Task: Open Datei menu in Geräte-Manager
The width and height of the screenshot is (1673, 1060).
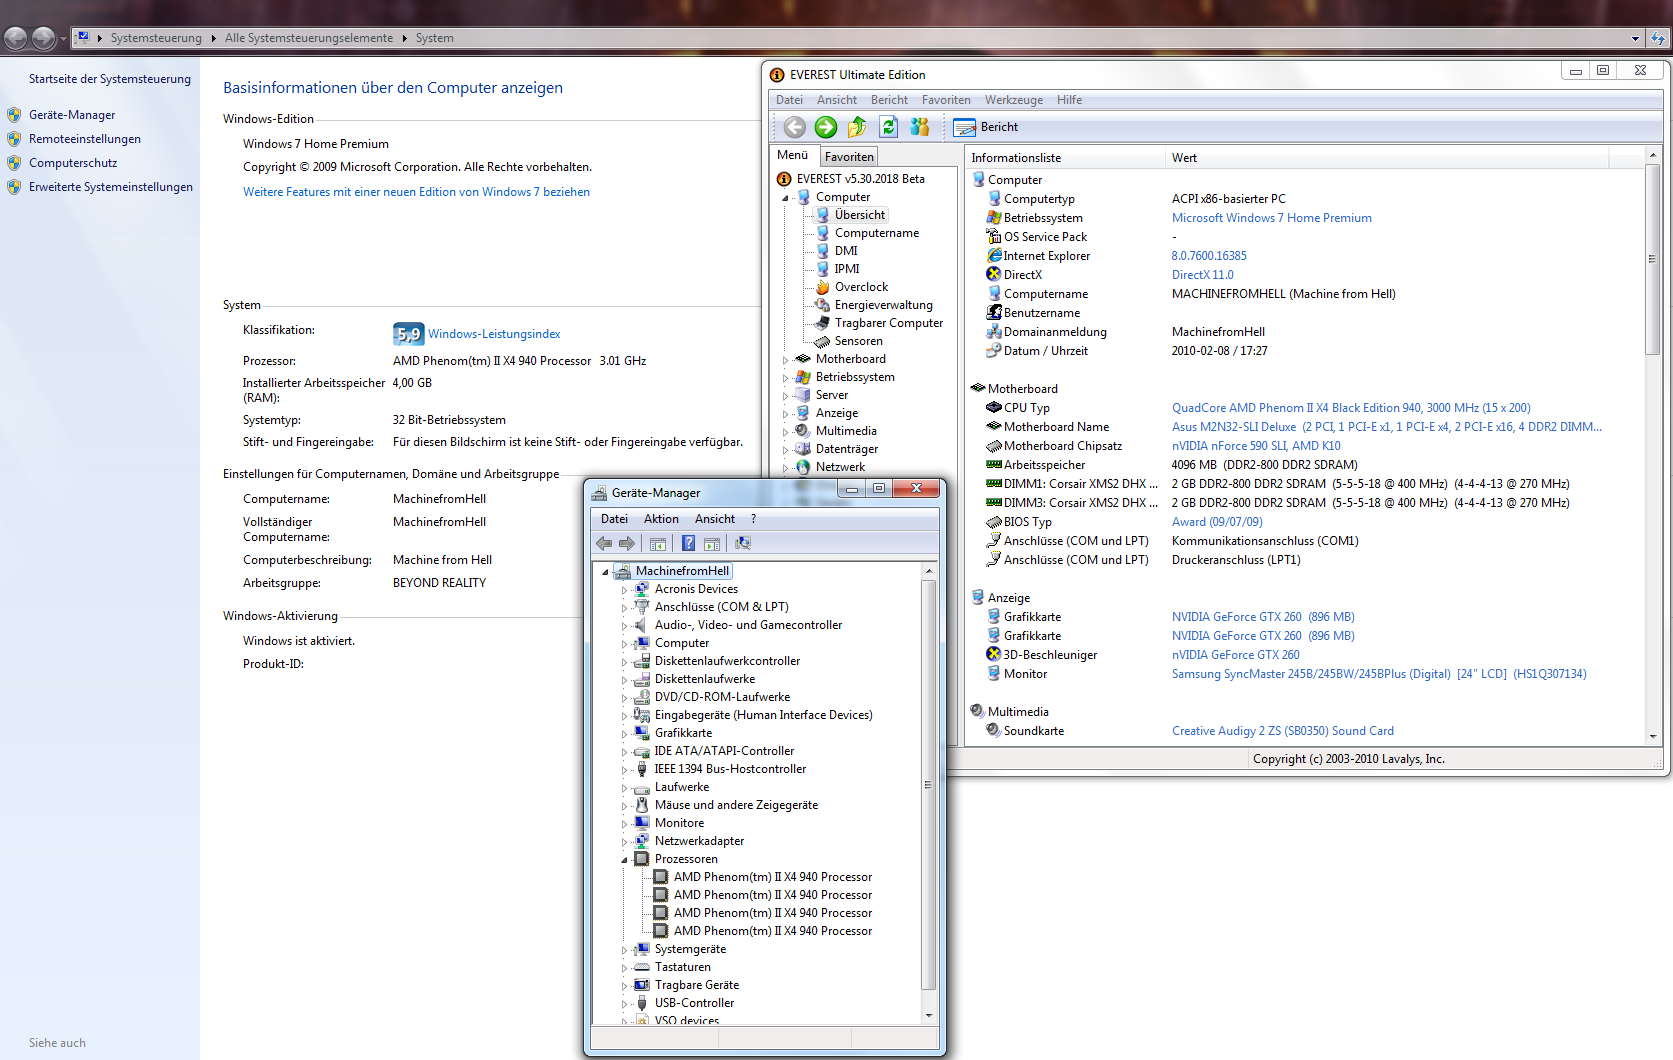Action: coord(614,519)
